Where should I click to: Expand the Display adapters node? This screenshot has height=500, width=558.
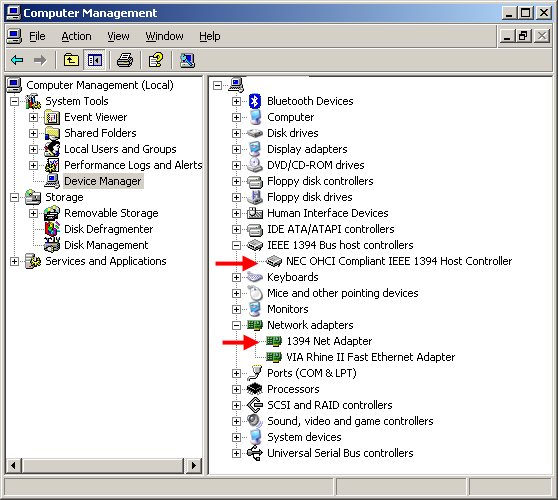pos(236,149)
